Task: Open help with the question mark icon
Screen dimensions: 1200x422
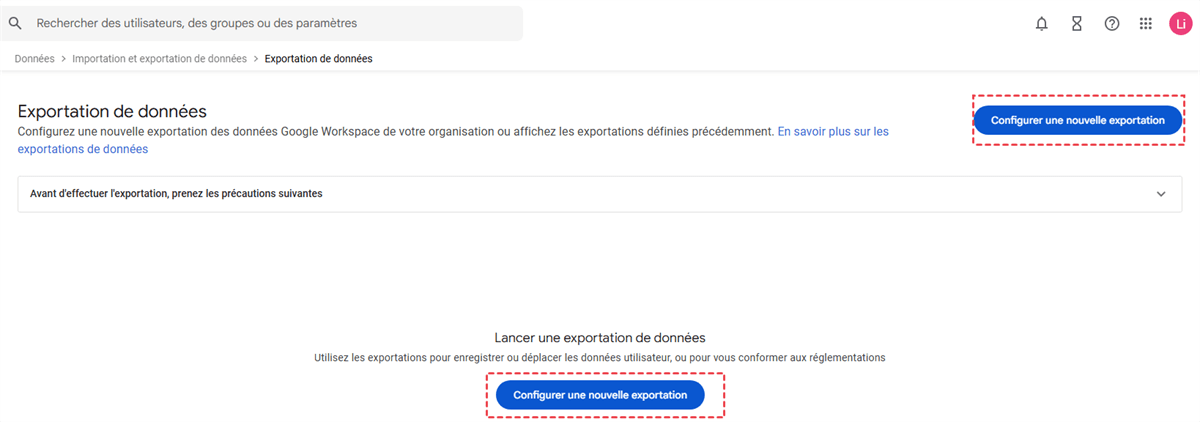Action: [x=1112, y=24]
